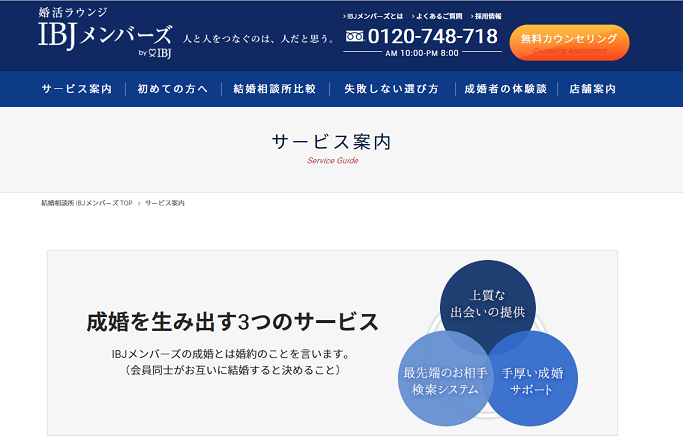This screenshot has width=683, height=442.
Task: Select the 店舗案内 menu item
Action: click(592, 89)
